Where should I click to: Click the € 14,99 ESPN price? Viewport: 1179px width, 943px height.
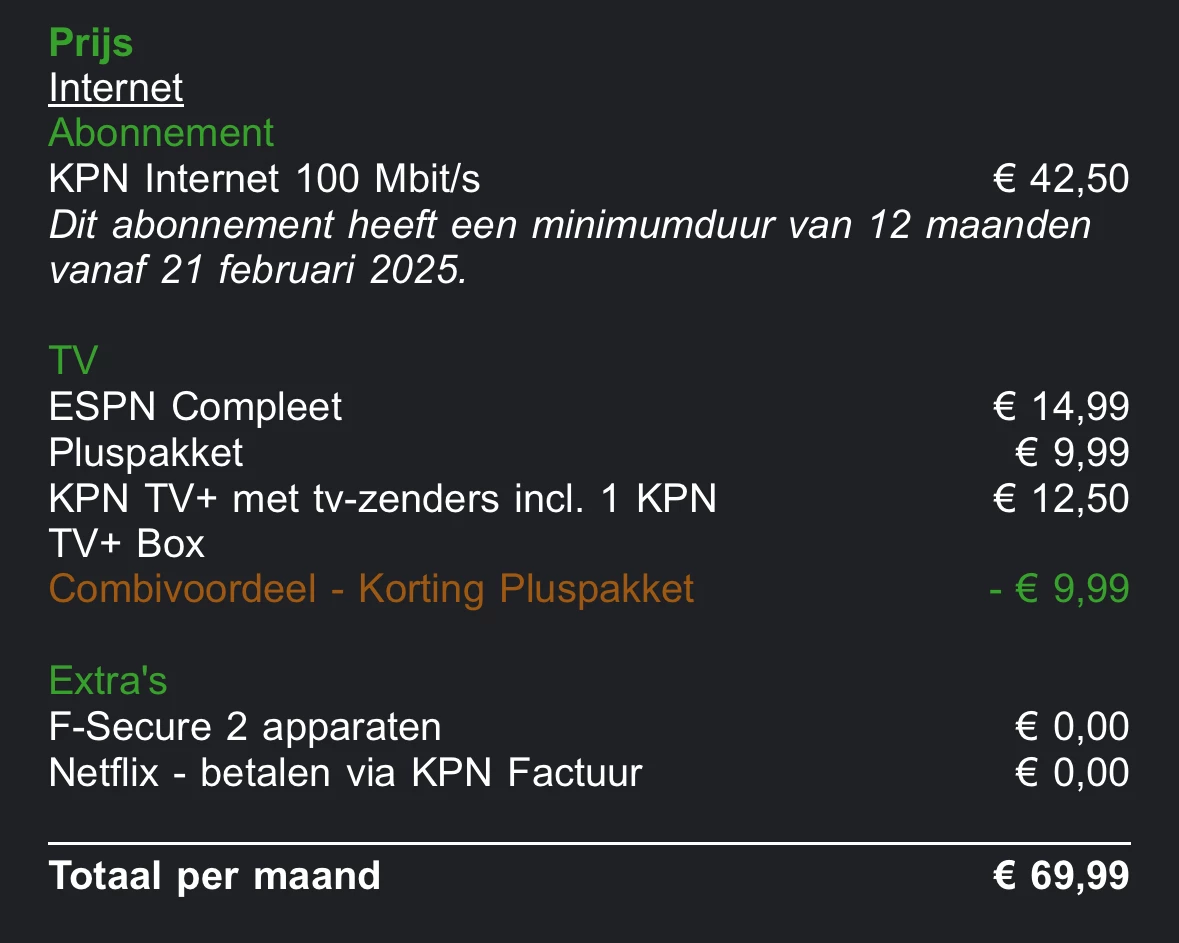(1061, 406)
